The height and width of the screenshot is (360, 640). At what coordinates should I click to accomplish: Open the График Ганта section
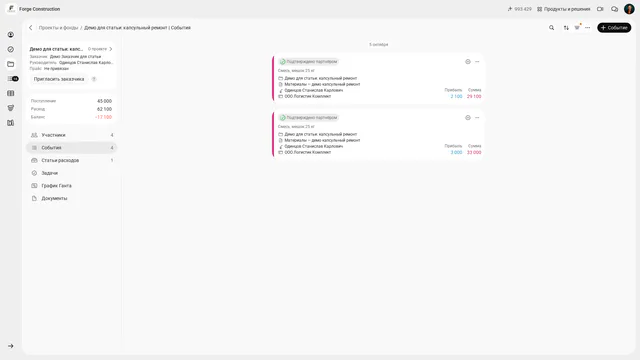tap(72, 186)
